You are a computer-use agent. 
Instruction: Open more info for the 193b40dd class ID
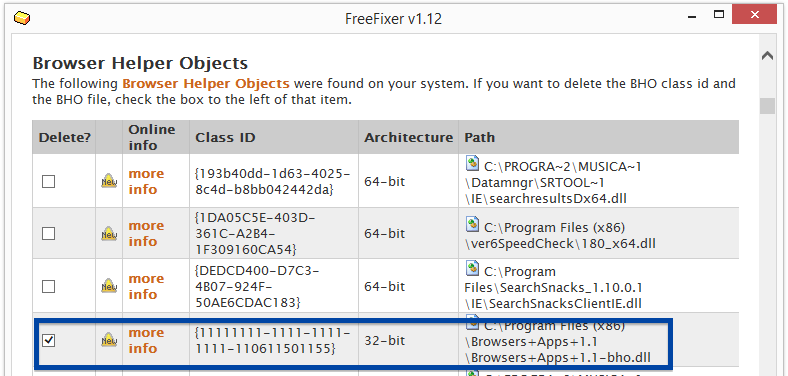[x=146, y=181]
